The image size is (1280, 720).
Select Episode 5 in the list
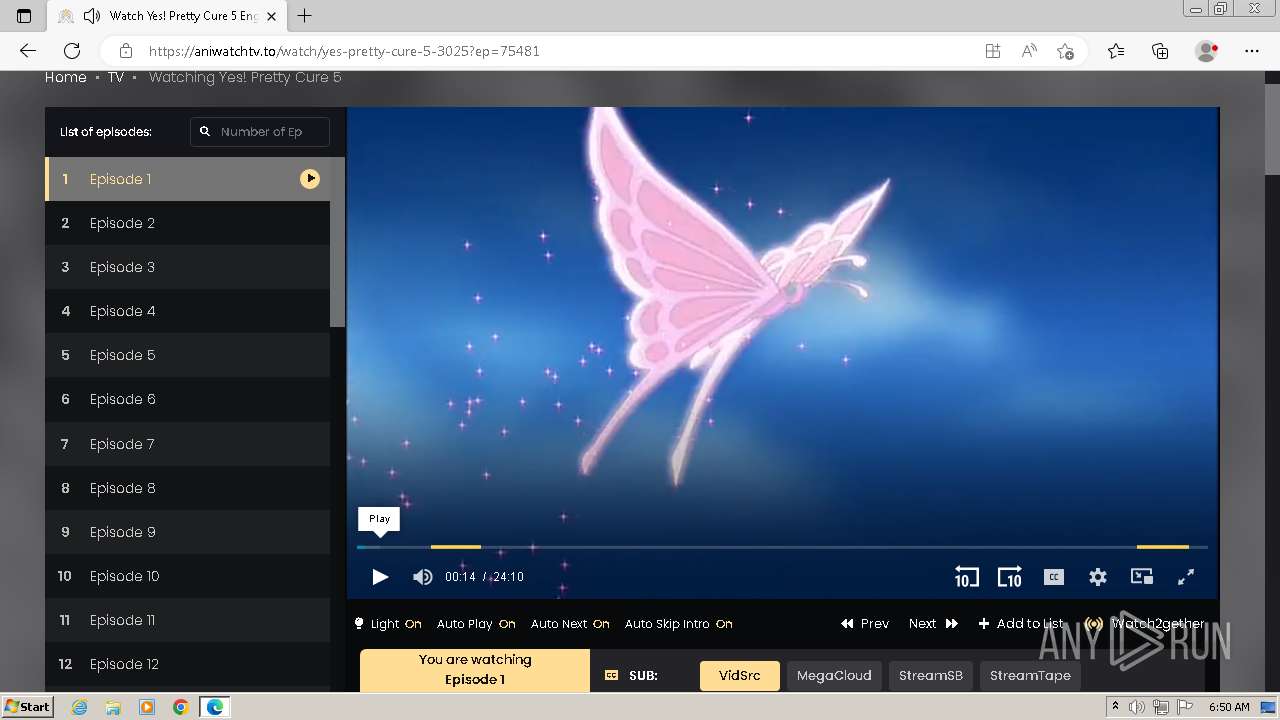tap(188, 355)
